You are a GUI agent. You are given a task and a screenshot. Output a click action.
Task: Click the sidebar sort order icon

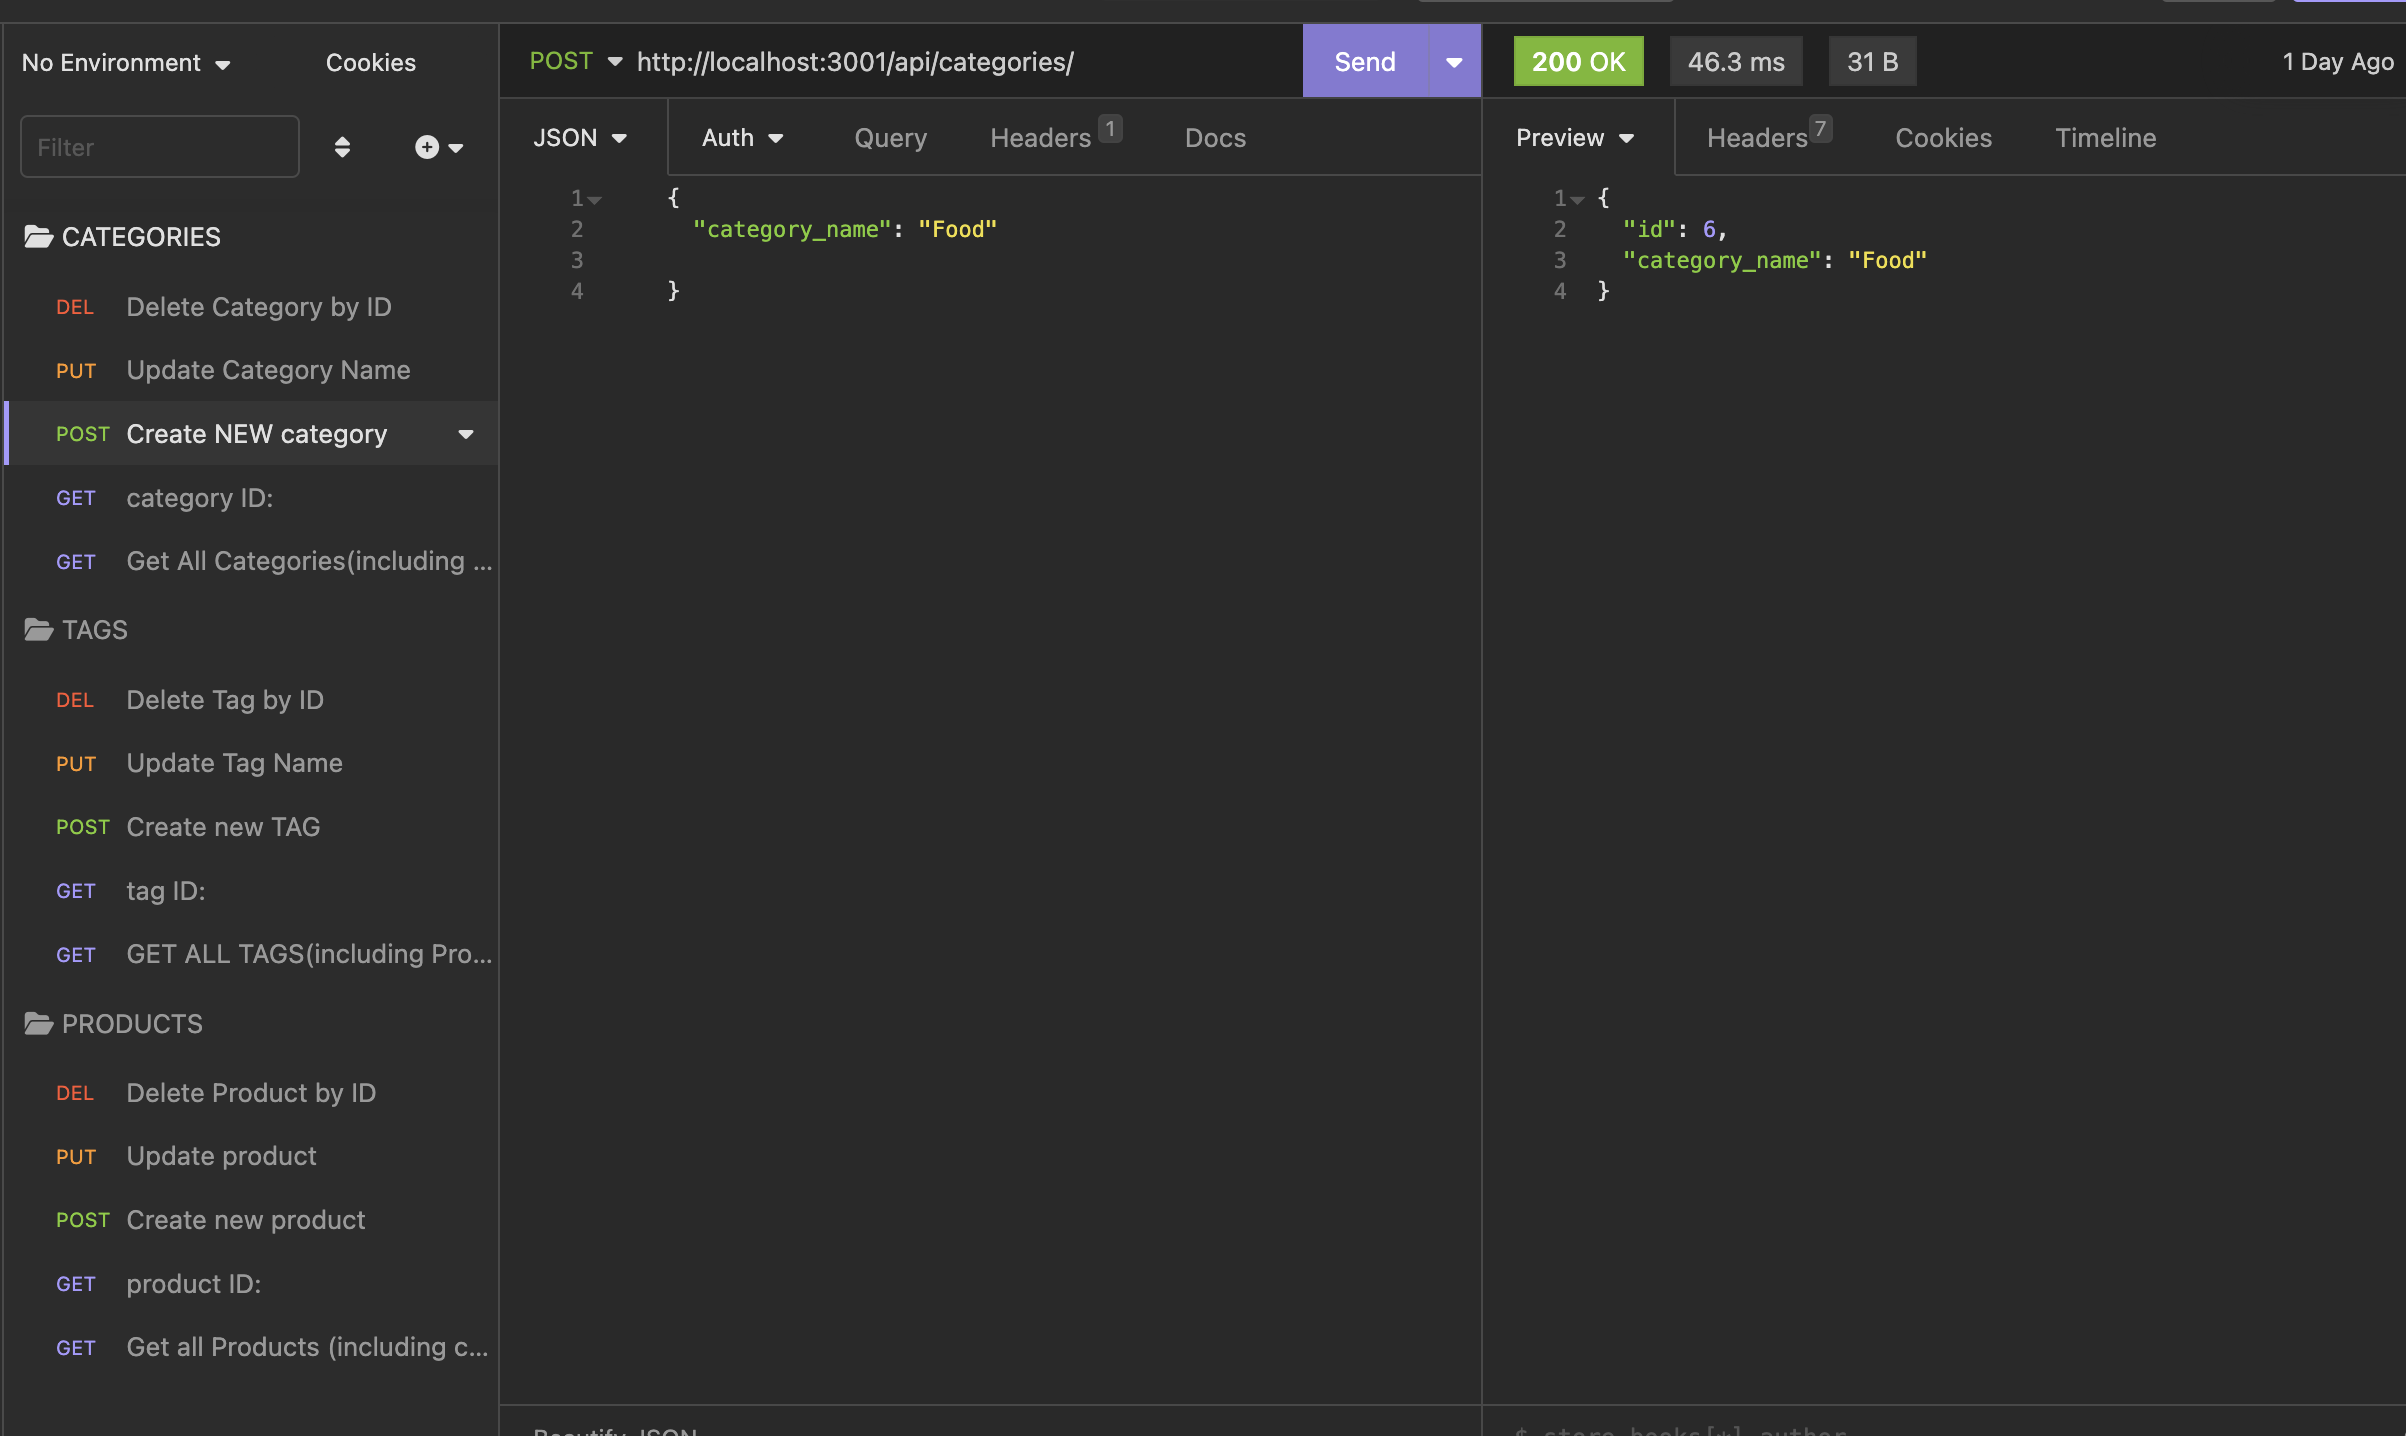click(343, 146)
